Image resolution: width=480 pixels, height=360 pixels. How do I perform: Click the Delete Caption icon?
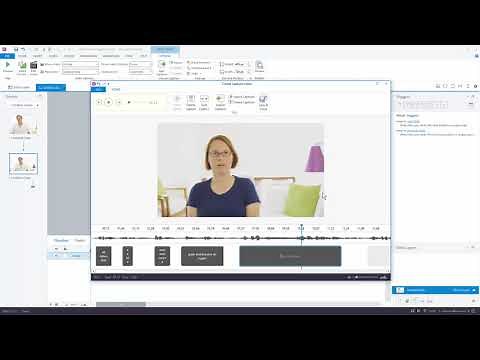click(191, 99)
